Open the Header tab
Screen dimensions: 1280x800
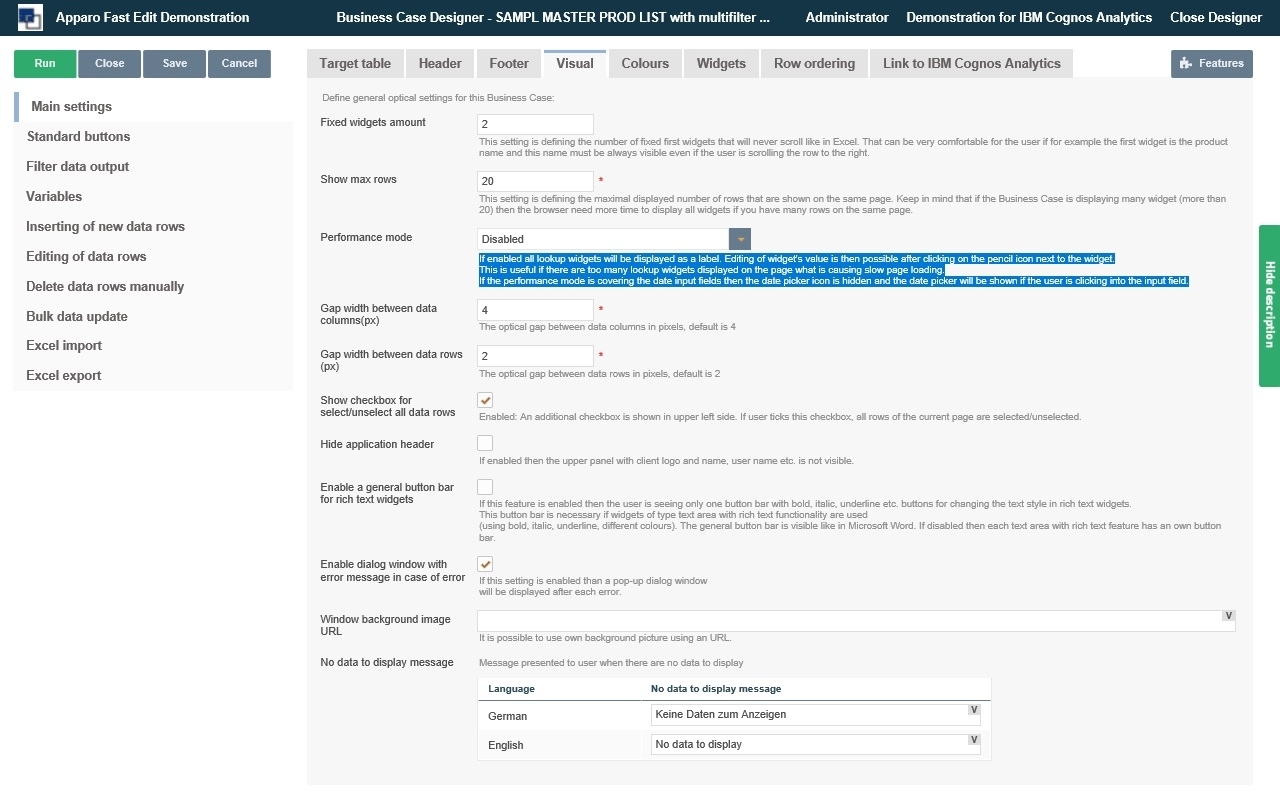pos(440,63)
